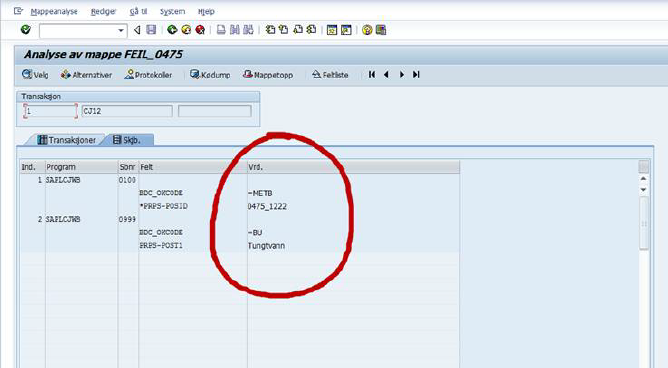Click the red Cancel icon
668x368 pixels.
(x=200, y=30)
